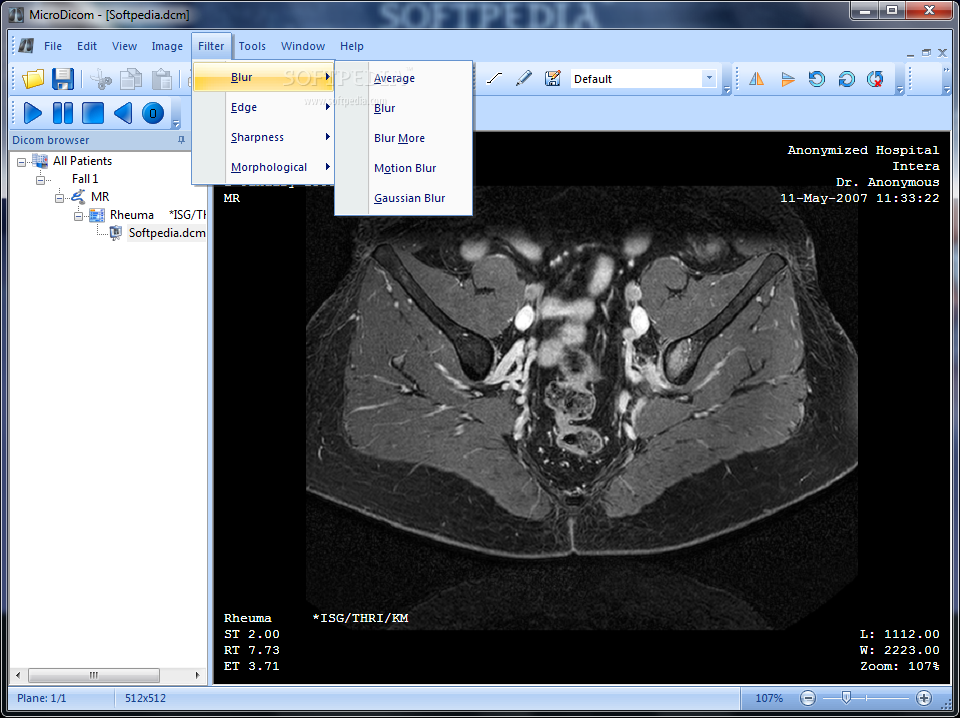This screenshot has height=718, width=960.
Task: Flip the image vertically
Action: tap(787, 78)
